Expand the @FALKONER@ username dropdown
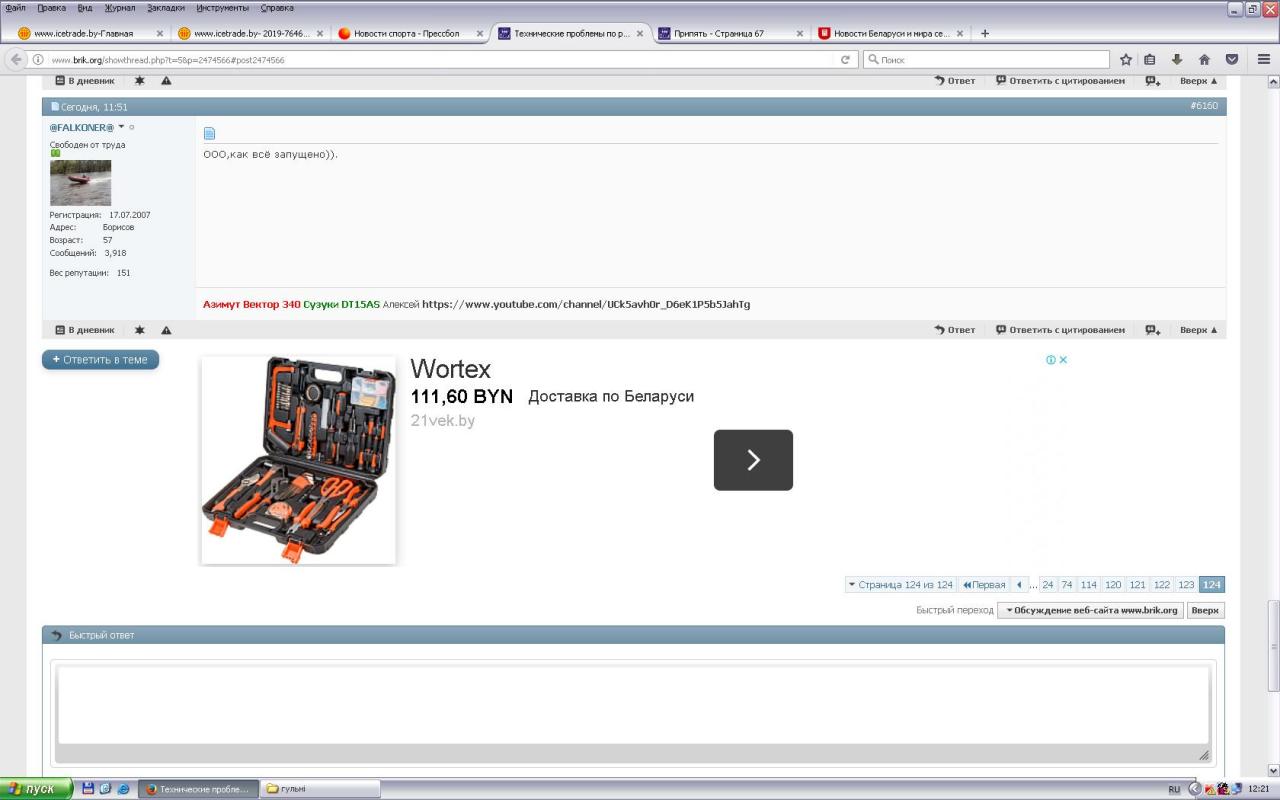1280x800 pixels. click(x=122, y=127)
